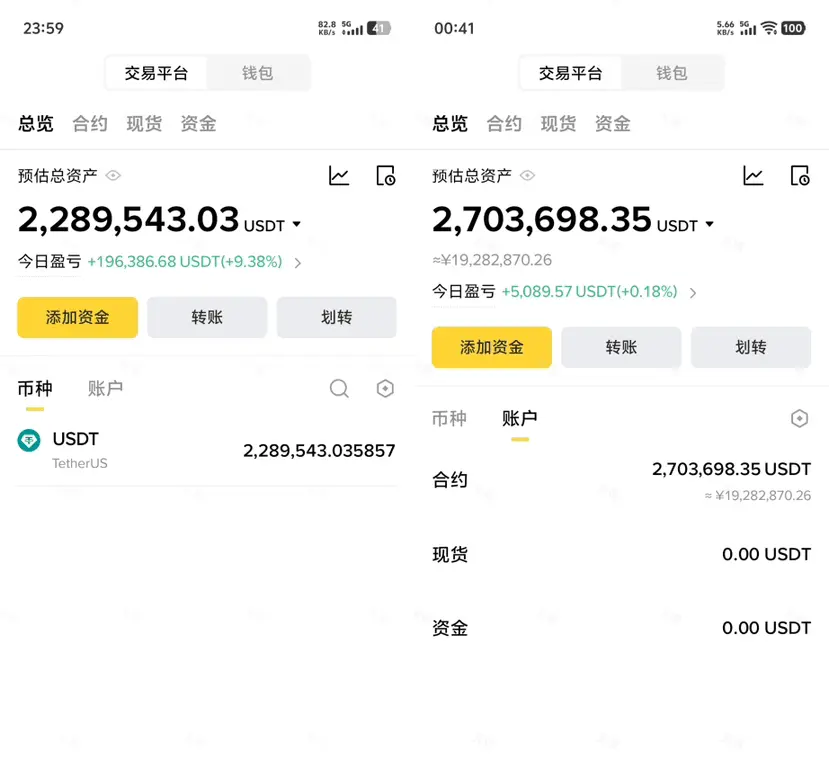Viewport: 829px width, 782px height.
Task: Select 交易平台 toggle in right screen
Action: point(570,72)
